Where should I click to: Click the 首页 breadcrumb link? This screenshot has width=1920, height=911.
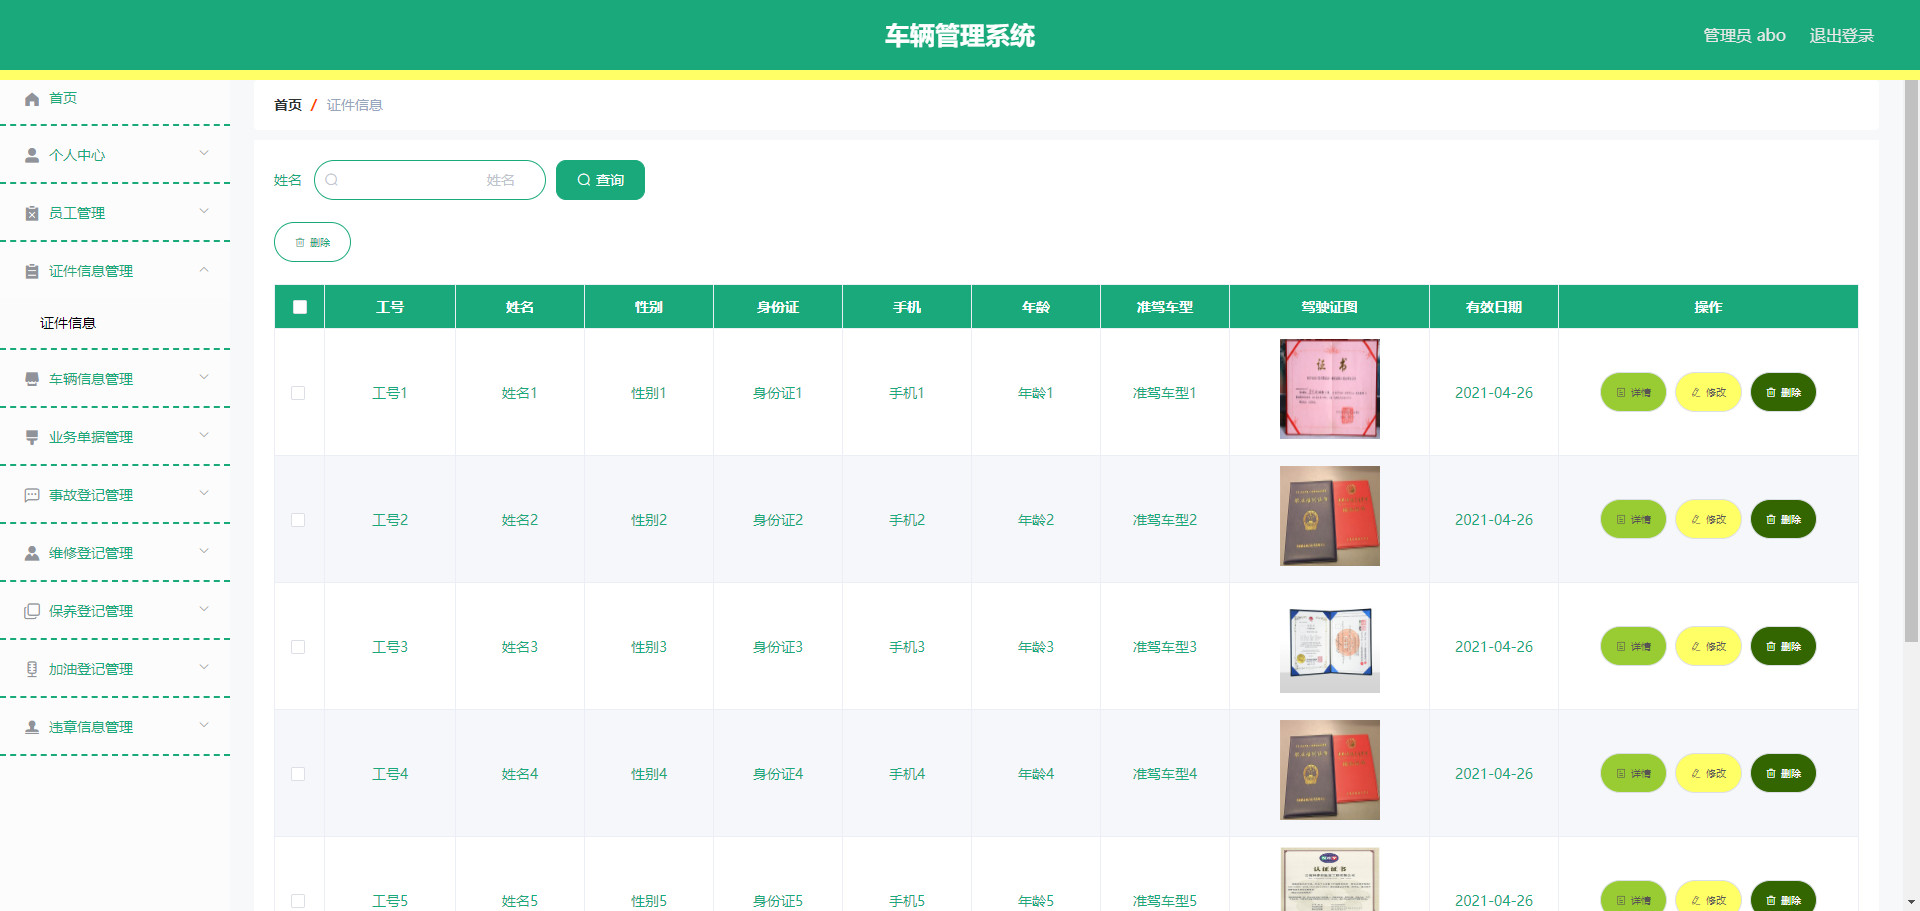[288, 105]
